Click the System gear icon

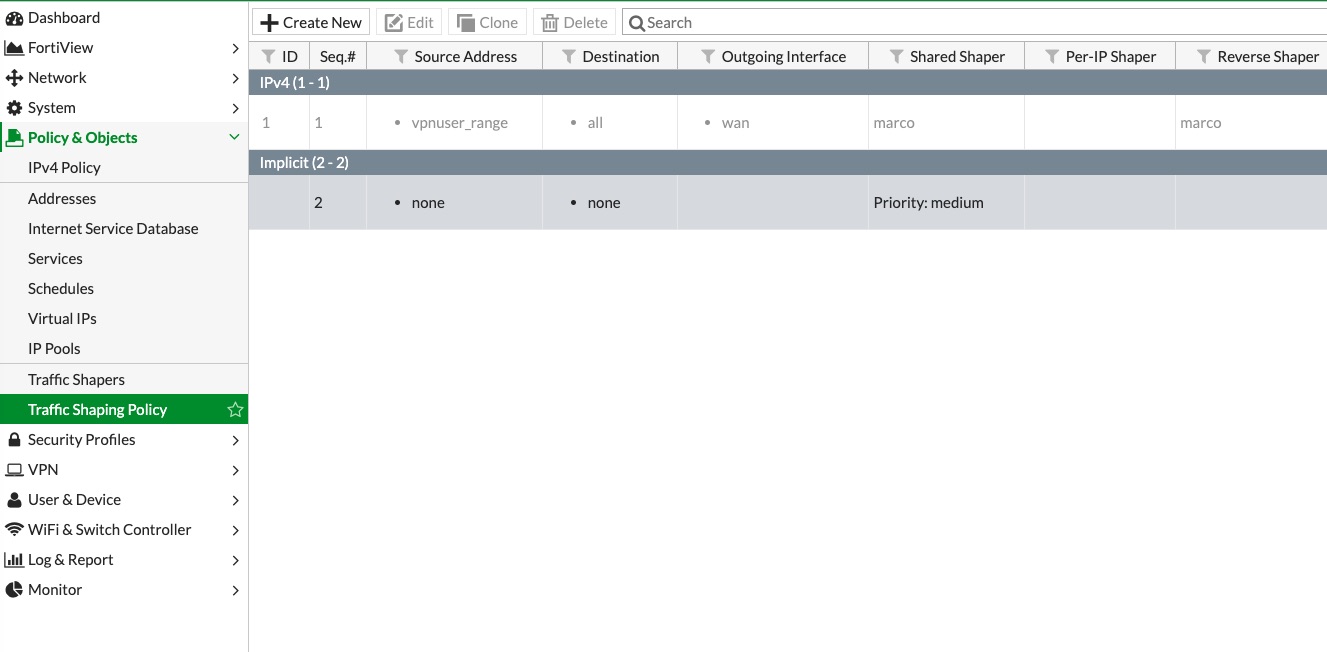(x=14, y=108)
